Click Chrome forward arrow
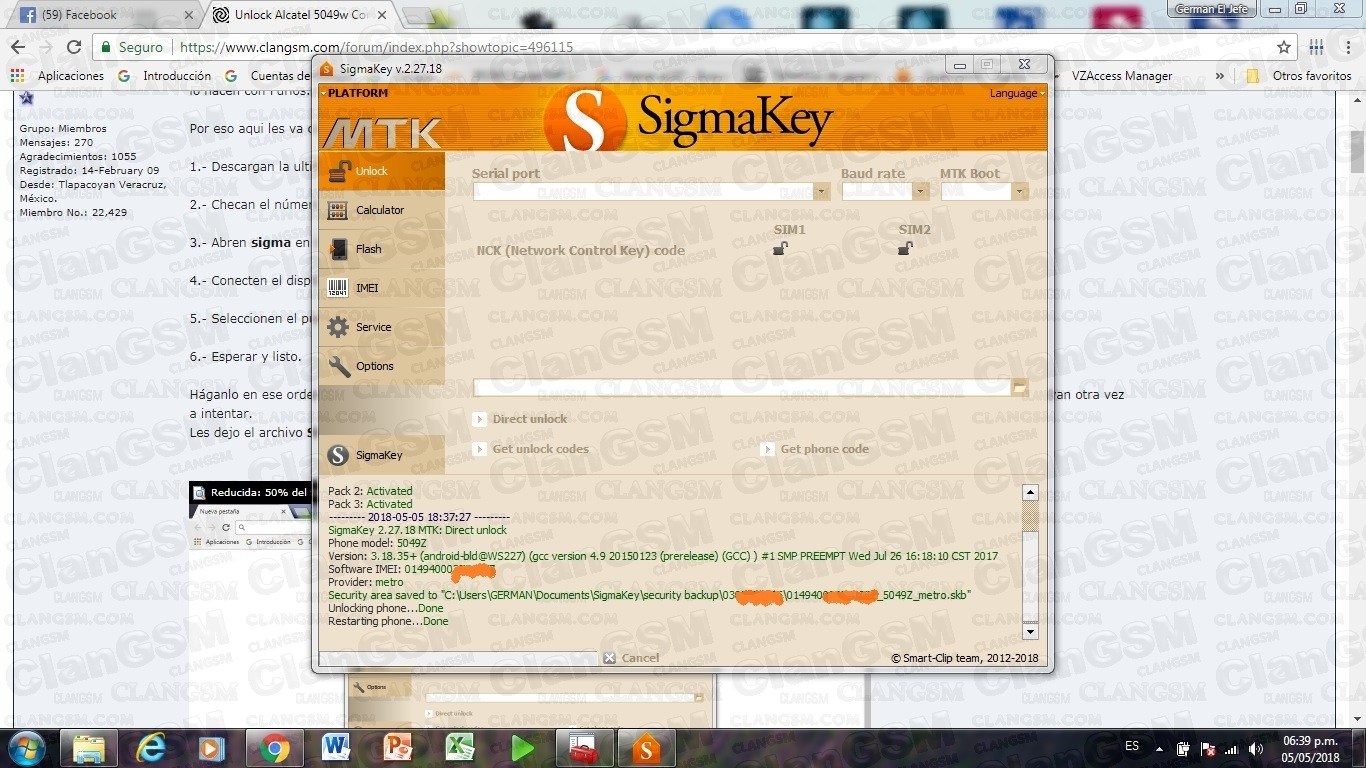The height and width of the screenshot is (768, 1366). [46, 47]
